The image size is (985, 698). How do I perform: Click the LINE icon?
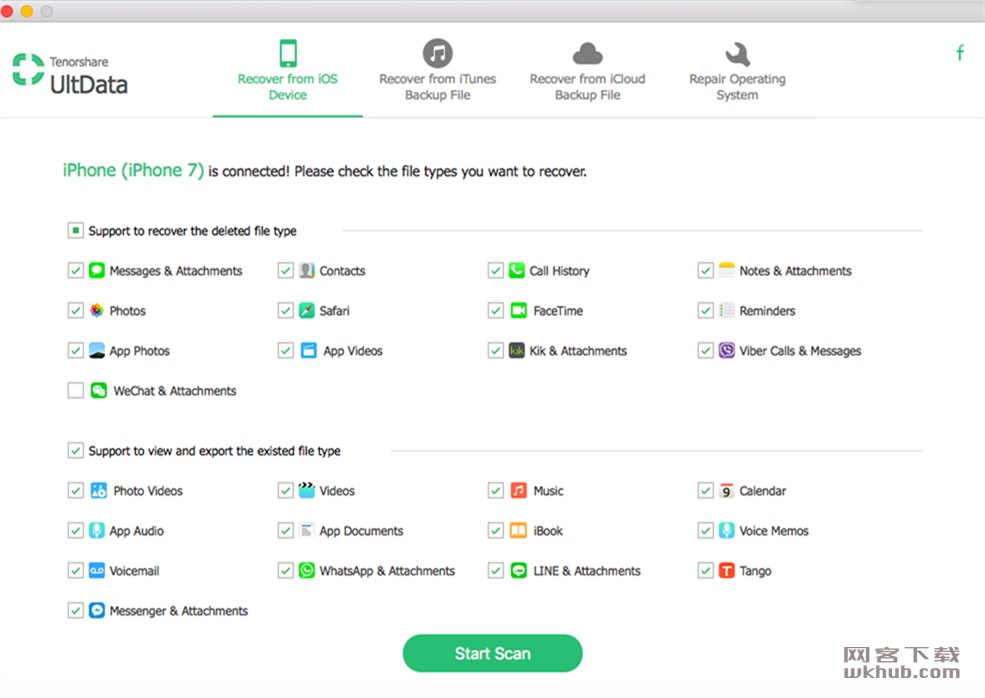[x=518, y=570]
